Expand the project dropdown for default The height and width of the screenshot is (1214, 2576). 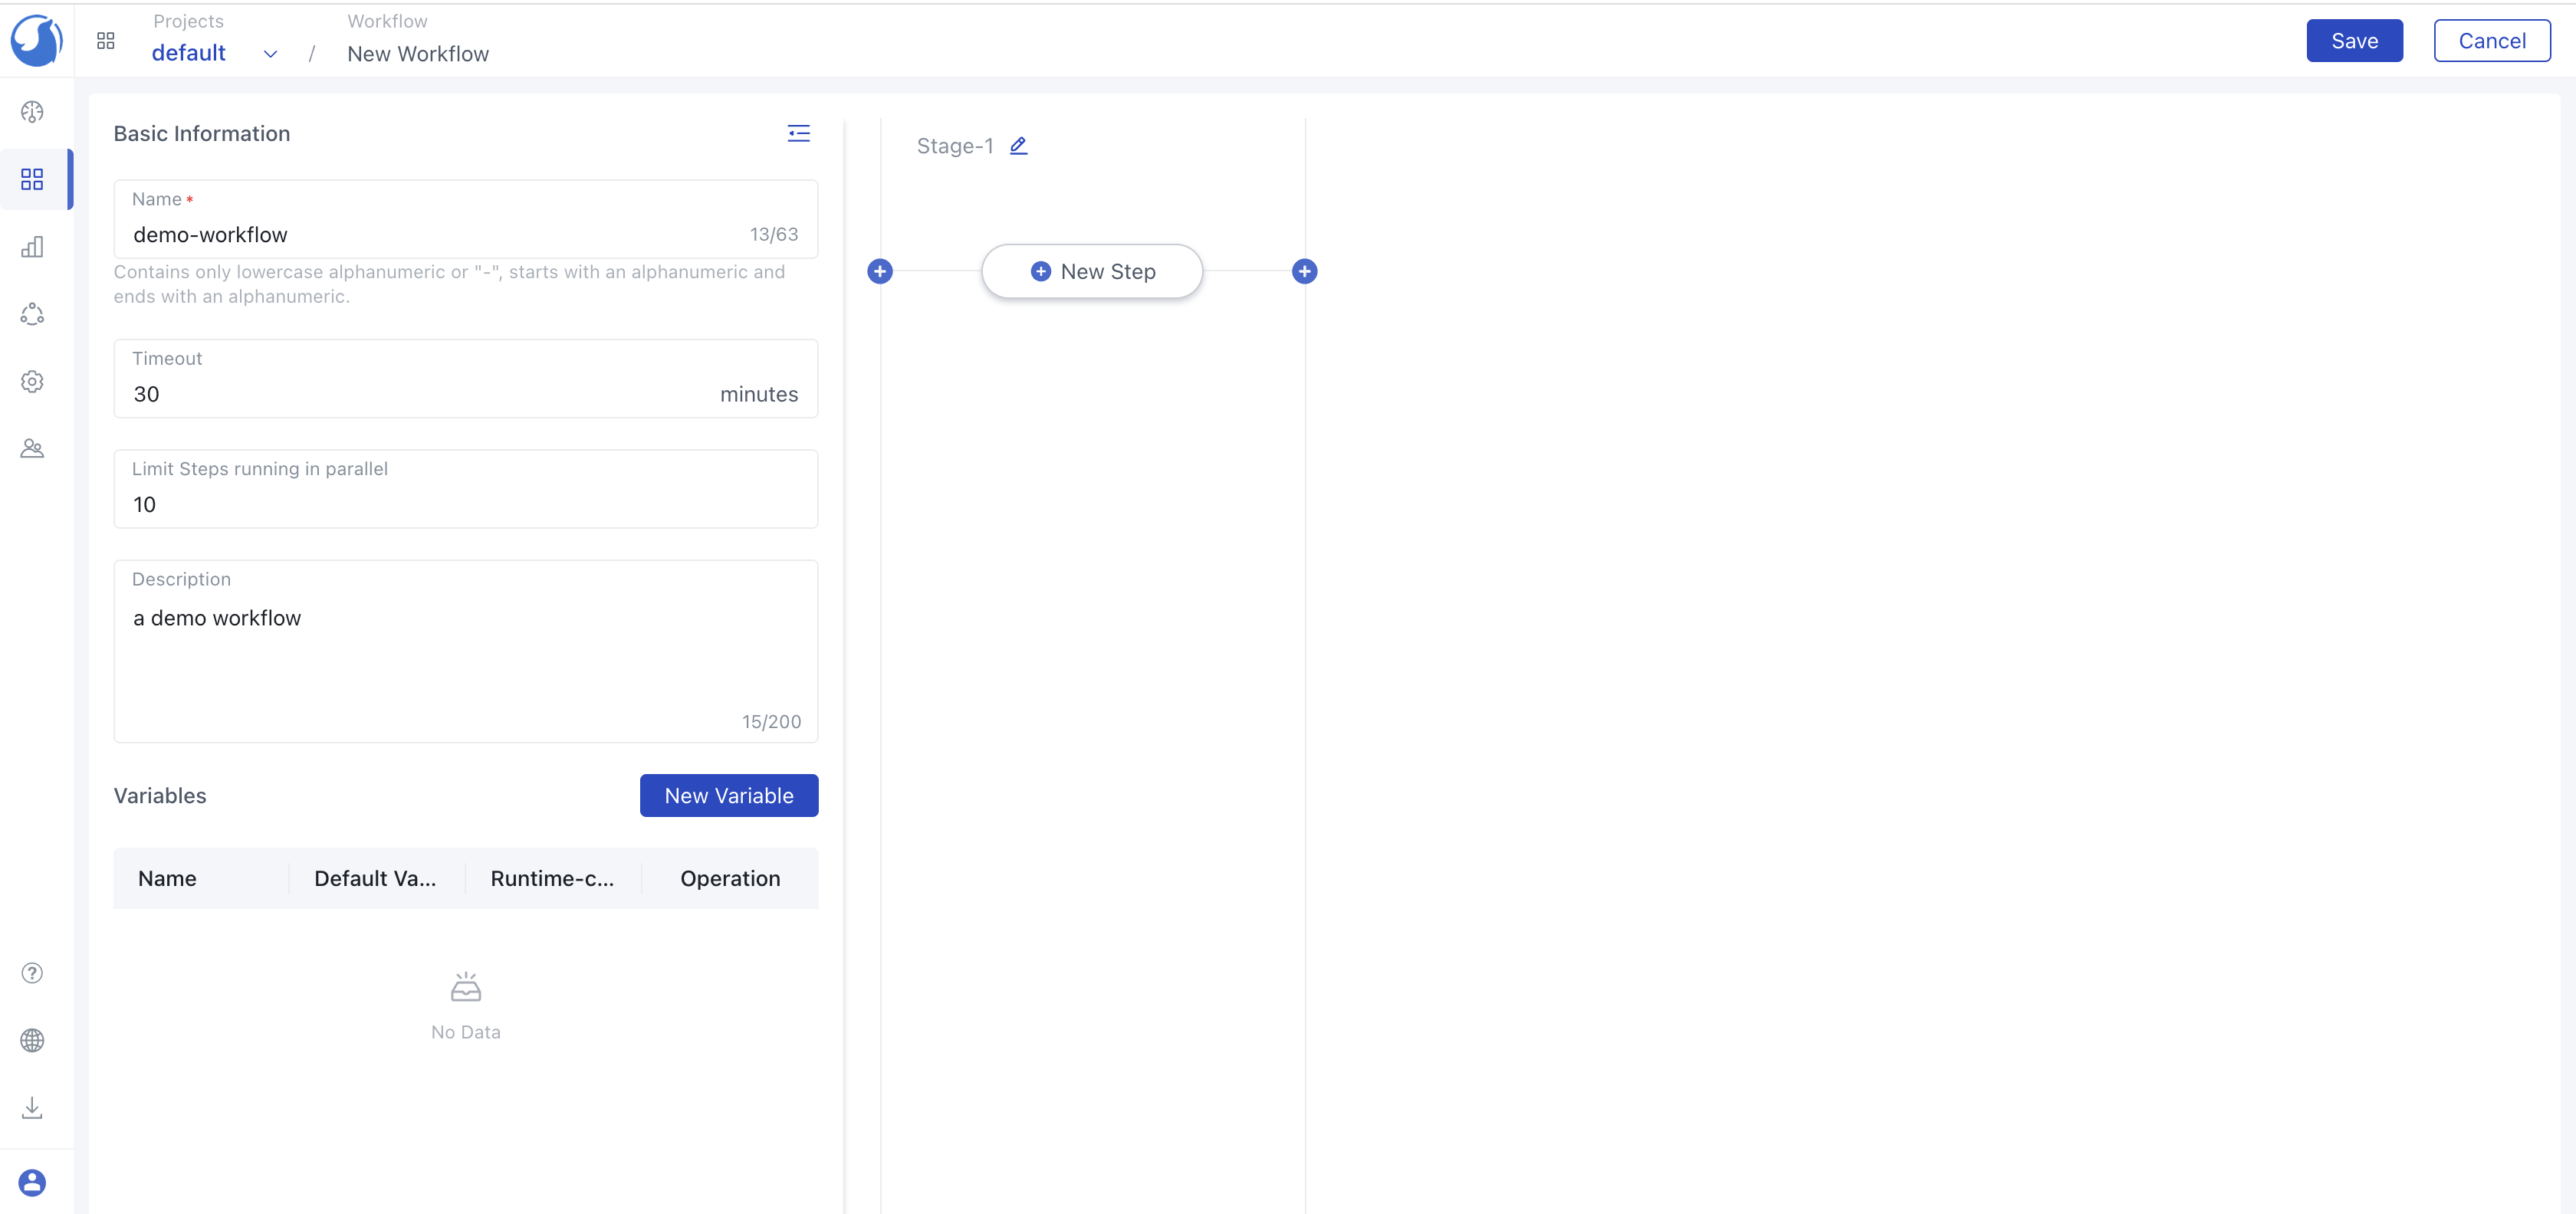(271, 53)
